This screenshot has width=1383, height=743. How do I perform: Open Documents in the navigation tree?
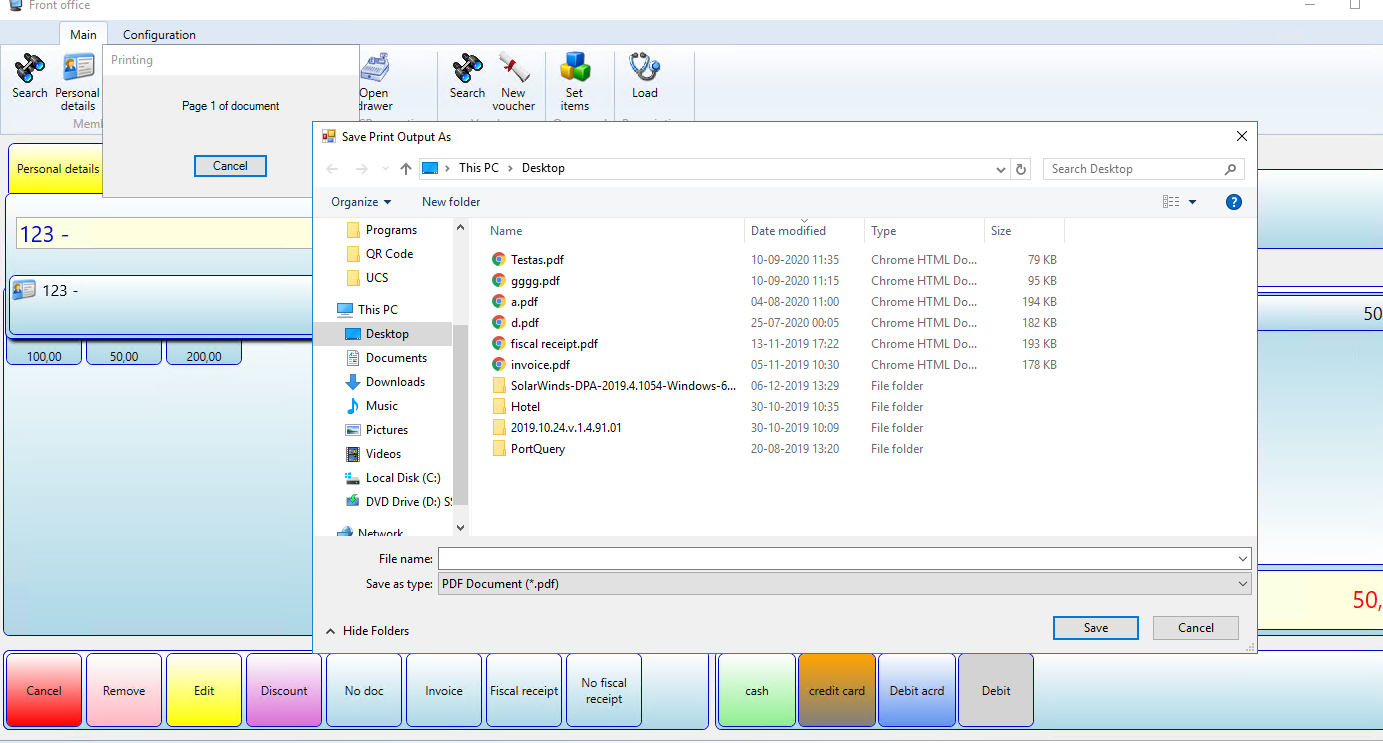coord(386,358)
